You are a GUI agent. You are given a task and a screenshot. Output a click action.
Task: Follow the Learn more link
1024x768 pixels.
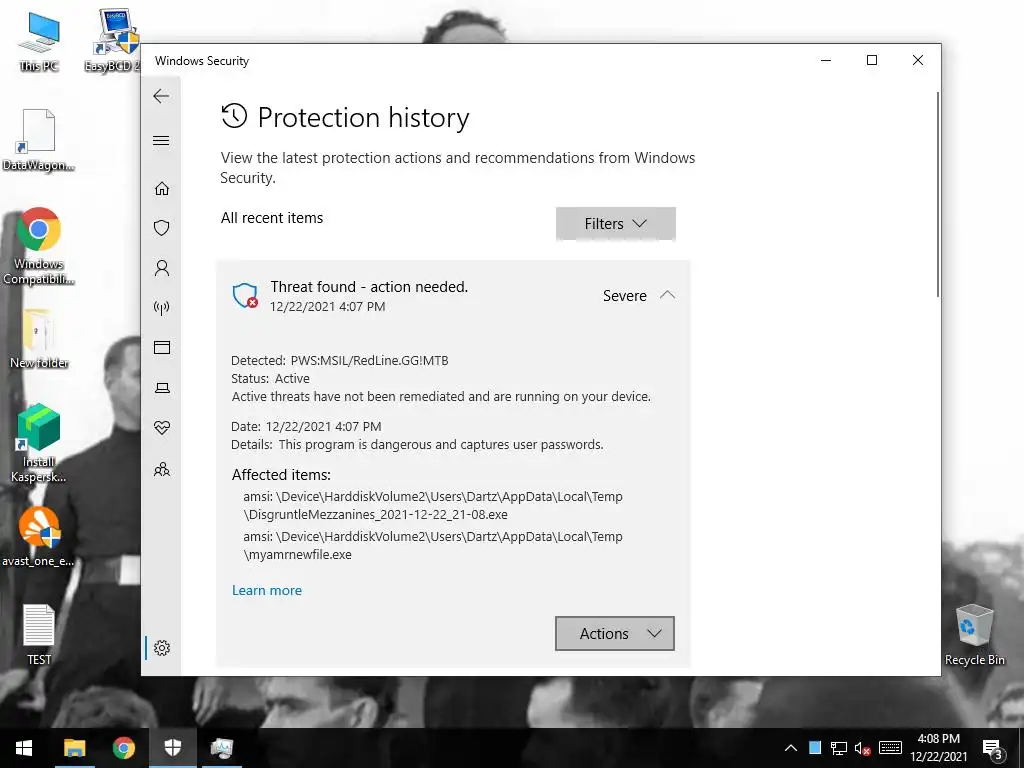(266, 590)
